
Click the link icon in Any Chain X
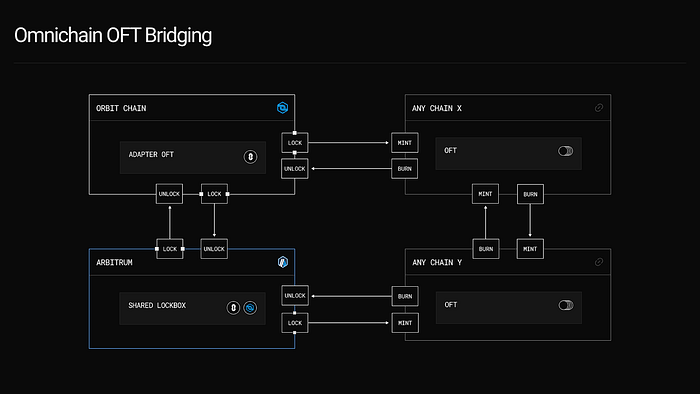599,108
